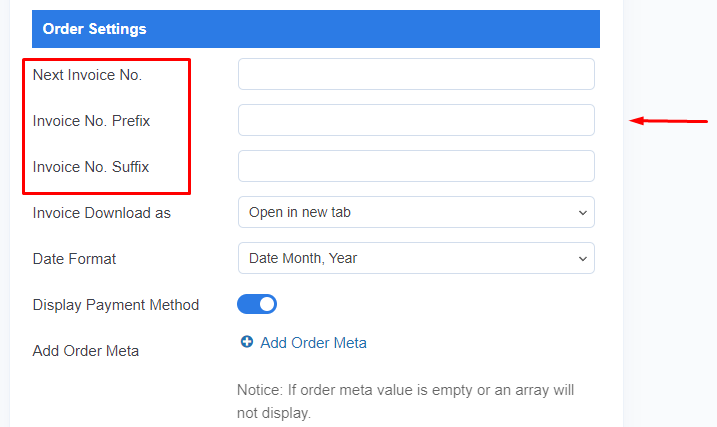Screen dimensions: 717x427
Task: Focus the Next Invoice No. input field
Action: click(416, 74)
